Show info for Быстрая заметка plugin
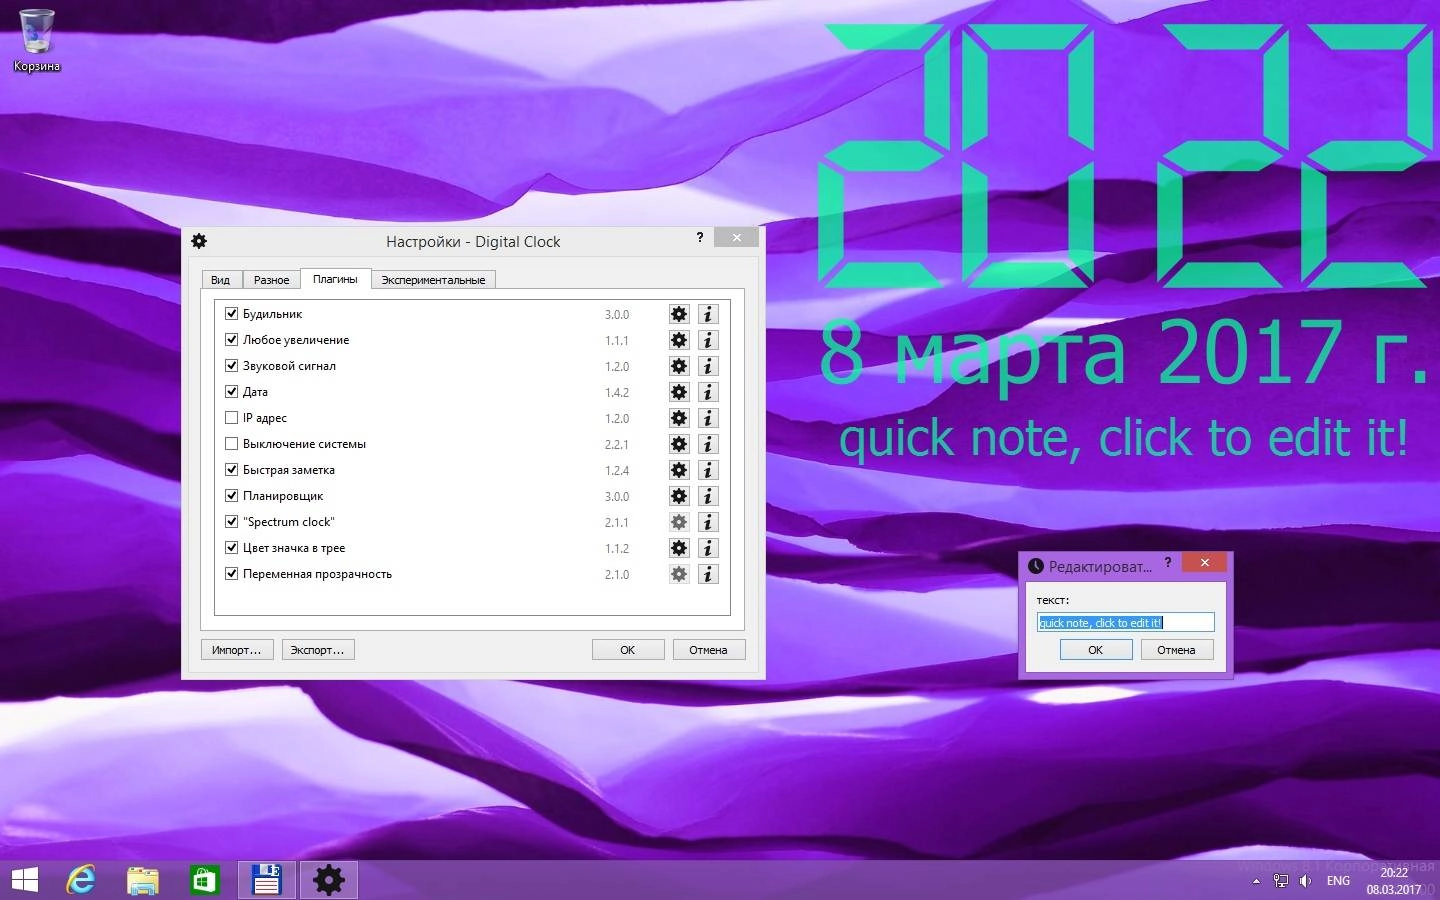 tap(708, 470)
